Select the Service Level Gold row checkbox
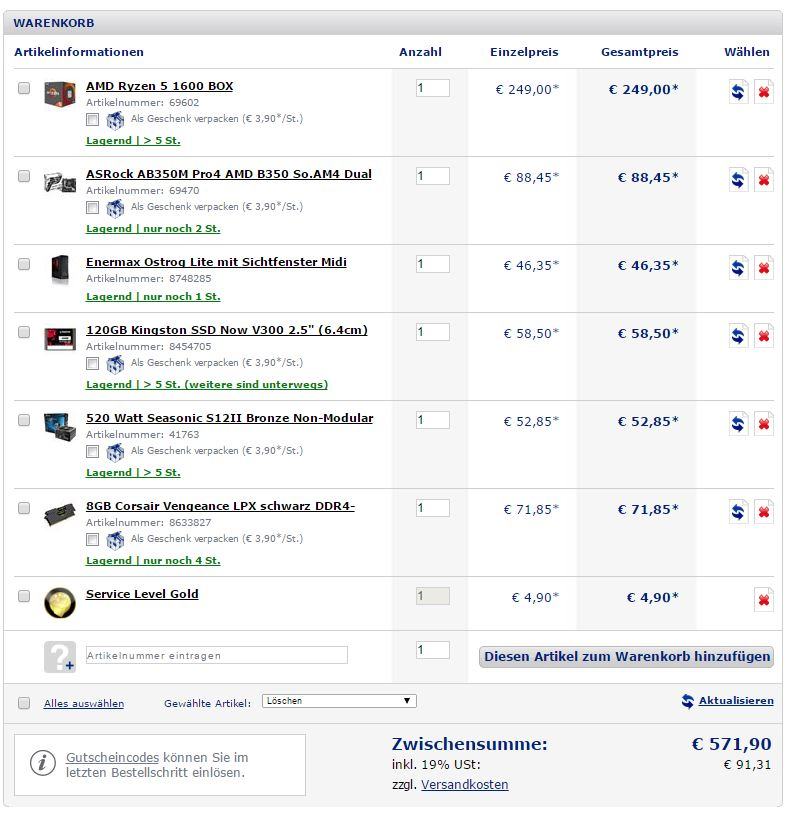 point(24,595)
